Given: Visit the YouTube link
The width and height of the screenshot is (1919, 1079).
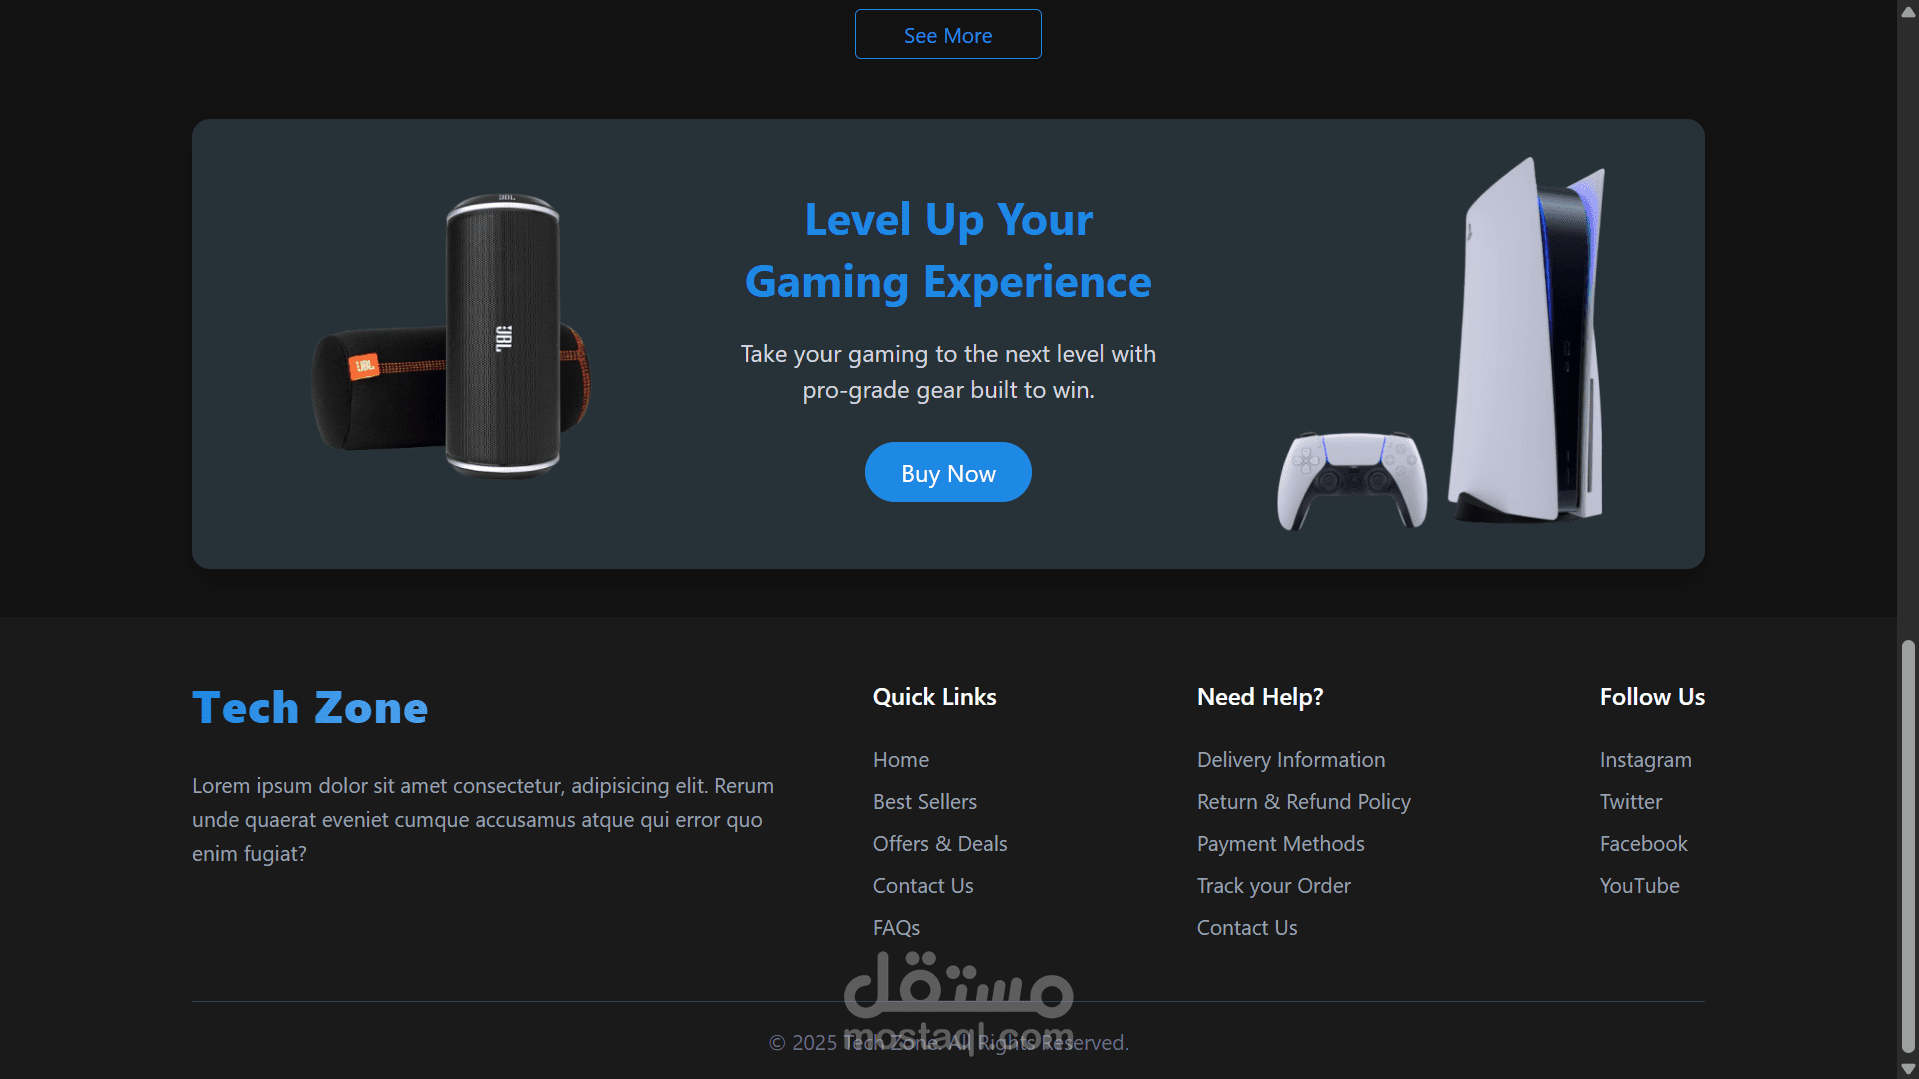Looking at the screenshot, I should 1640,886.
